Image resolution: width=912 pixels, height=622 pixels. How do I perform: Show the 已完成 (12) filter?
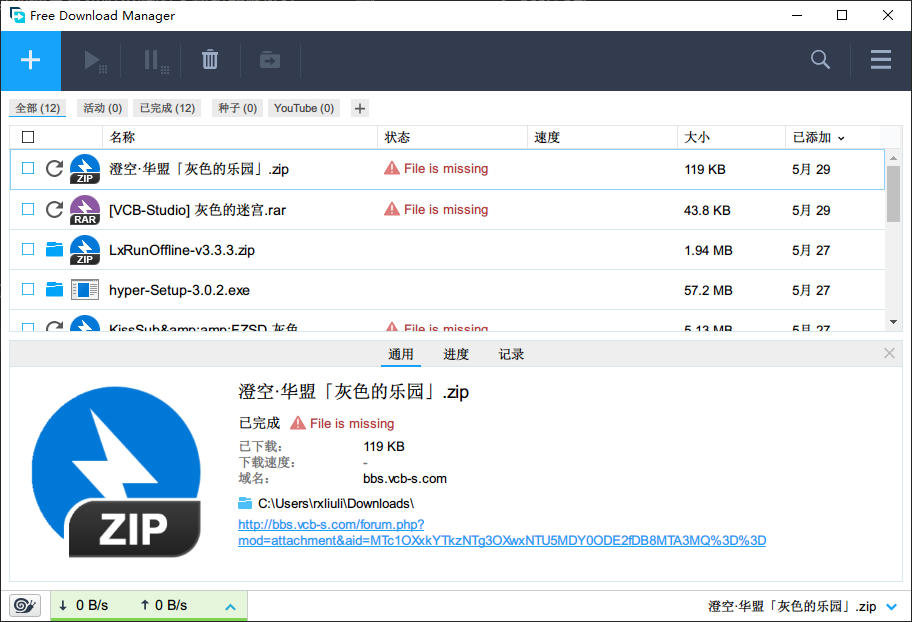pyautogui.click(x=168, y=108)
